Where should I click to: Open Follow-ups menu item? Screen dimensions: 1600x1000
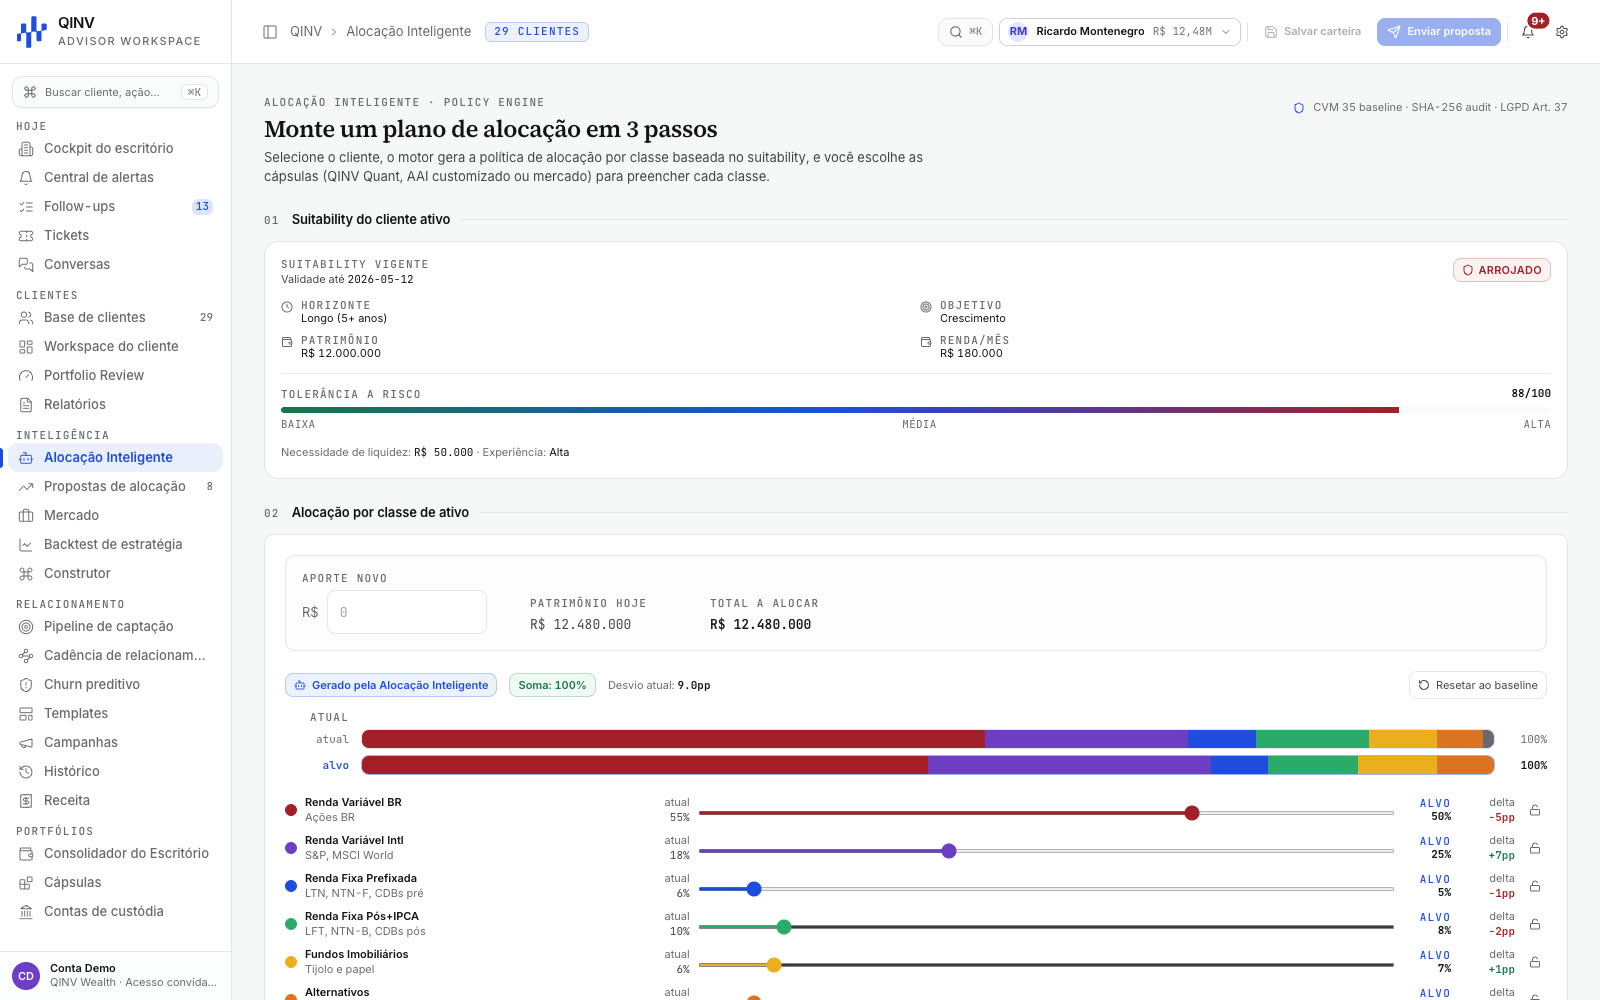(115, 206)
